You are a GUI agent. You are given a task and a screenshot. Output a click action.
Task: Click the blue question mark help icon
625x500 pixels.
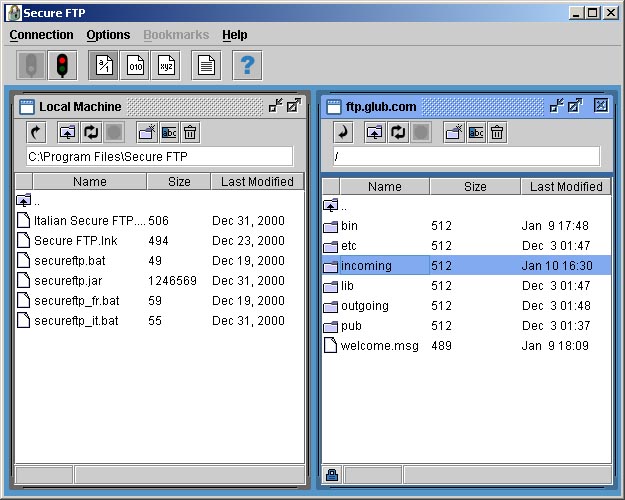[x=247, y=65]
